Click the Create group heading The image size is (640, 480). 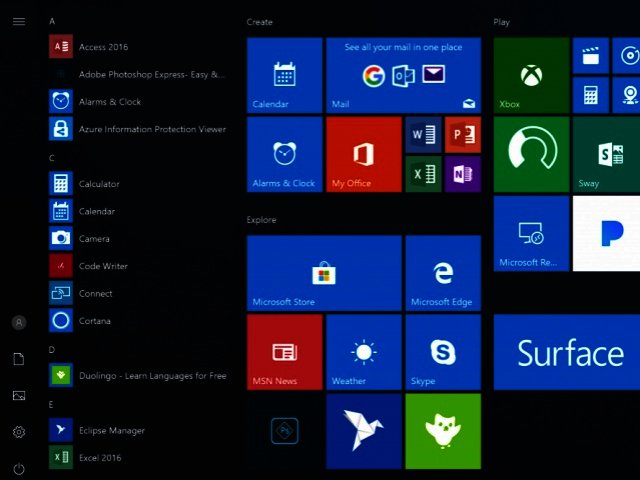coord(259,22)
